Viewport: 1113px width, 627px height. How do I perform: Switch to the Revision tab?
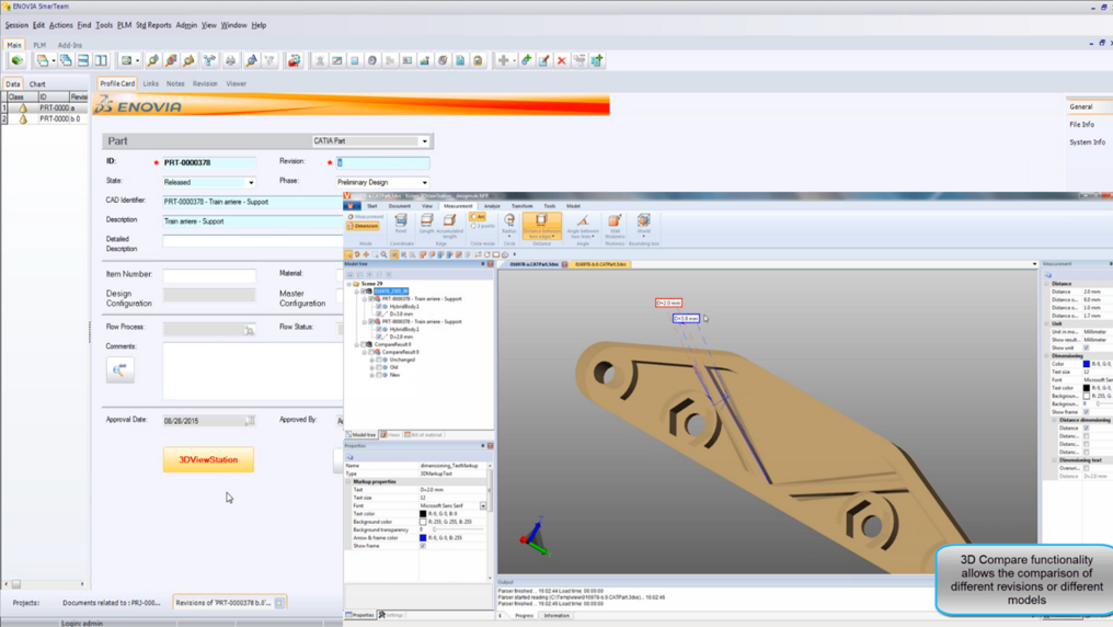click(205, 84)
